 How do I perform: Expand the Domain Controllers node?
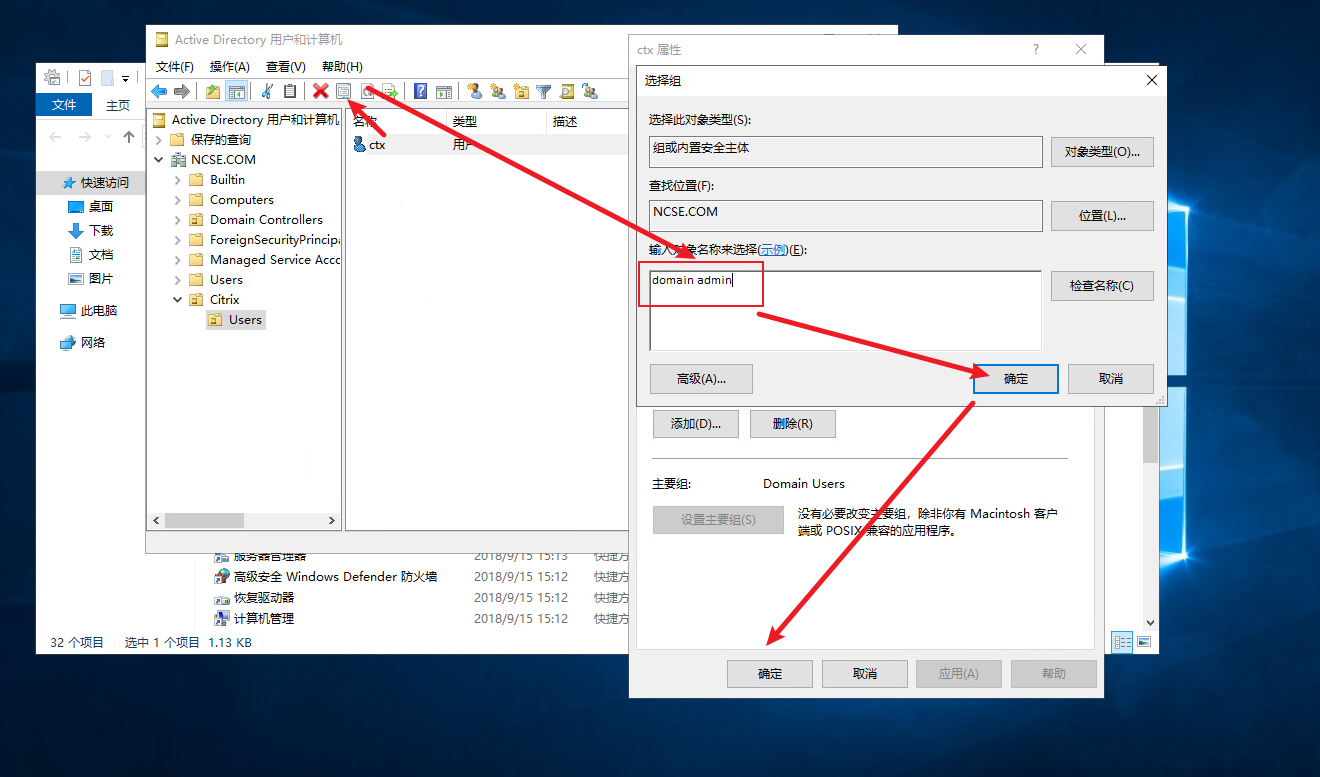[178, 220]
